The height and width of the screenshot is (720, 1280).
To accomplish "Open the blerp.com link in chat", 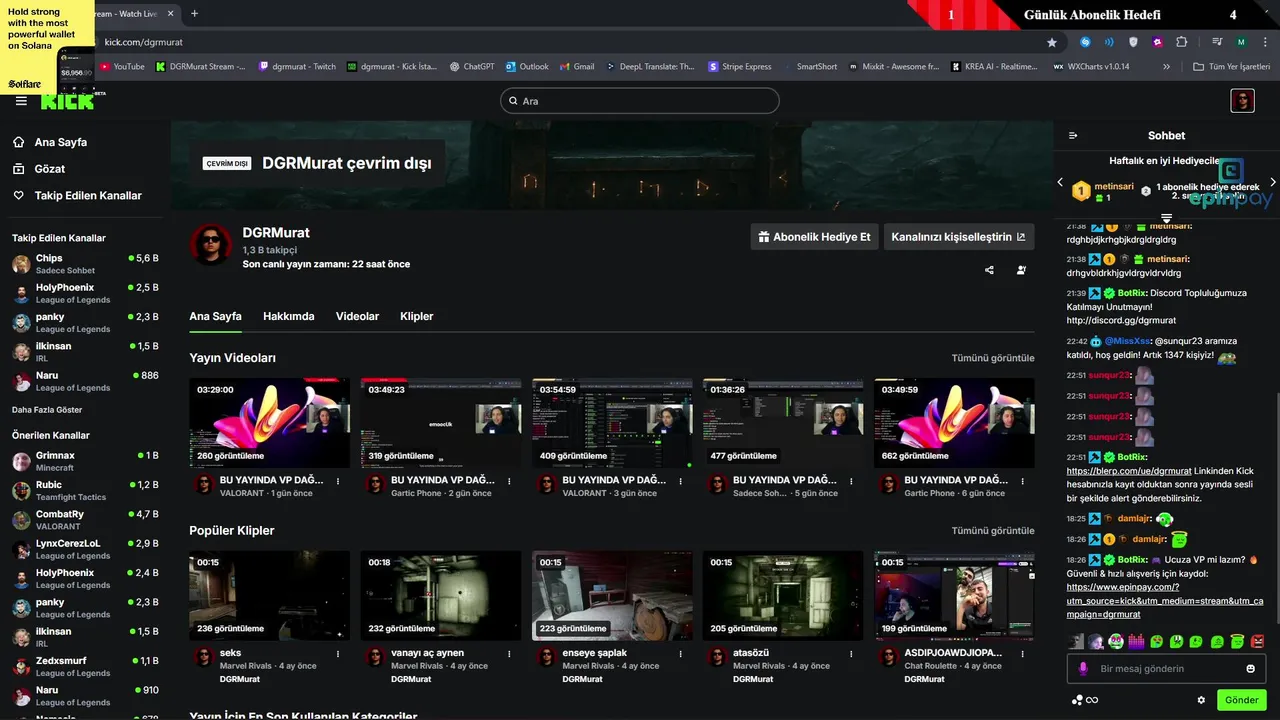I will coord(1129,470).
